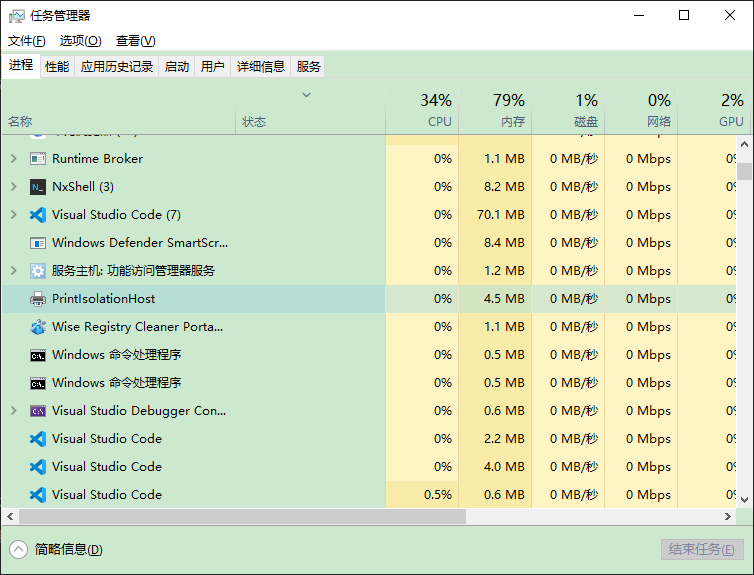Sort processes by the CPU column header
This screenshot has height=575, width=754.
click(422, 112)
